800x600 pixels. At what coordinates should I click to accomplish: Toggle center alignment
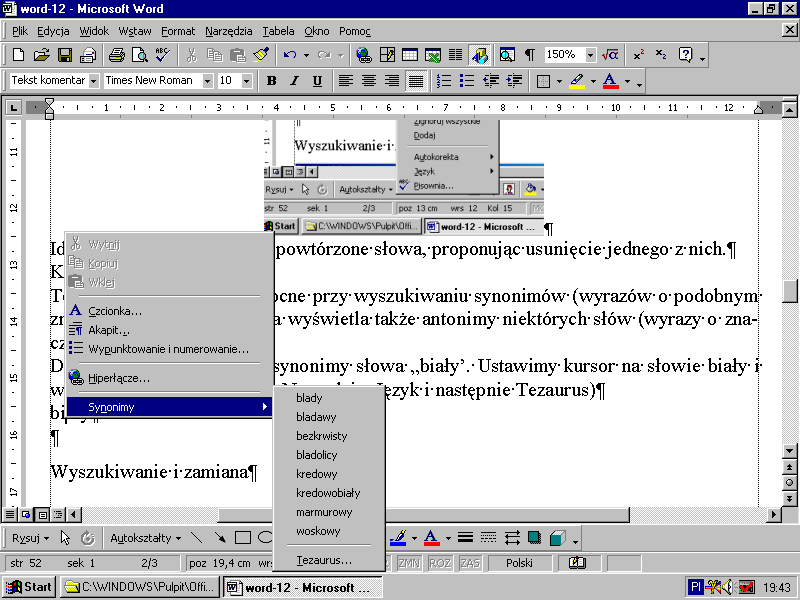point(368,81)
